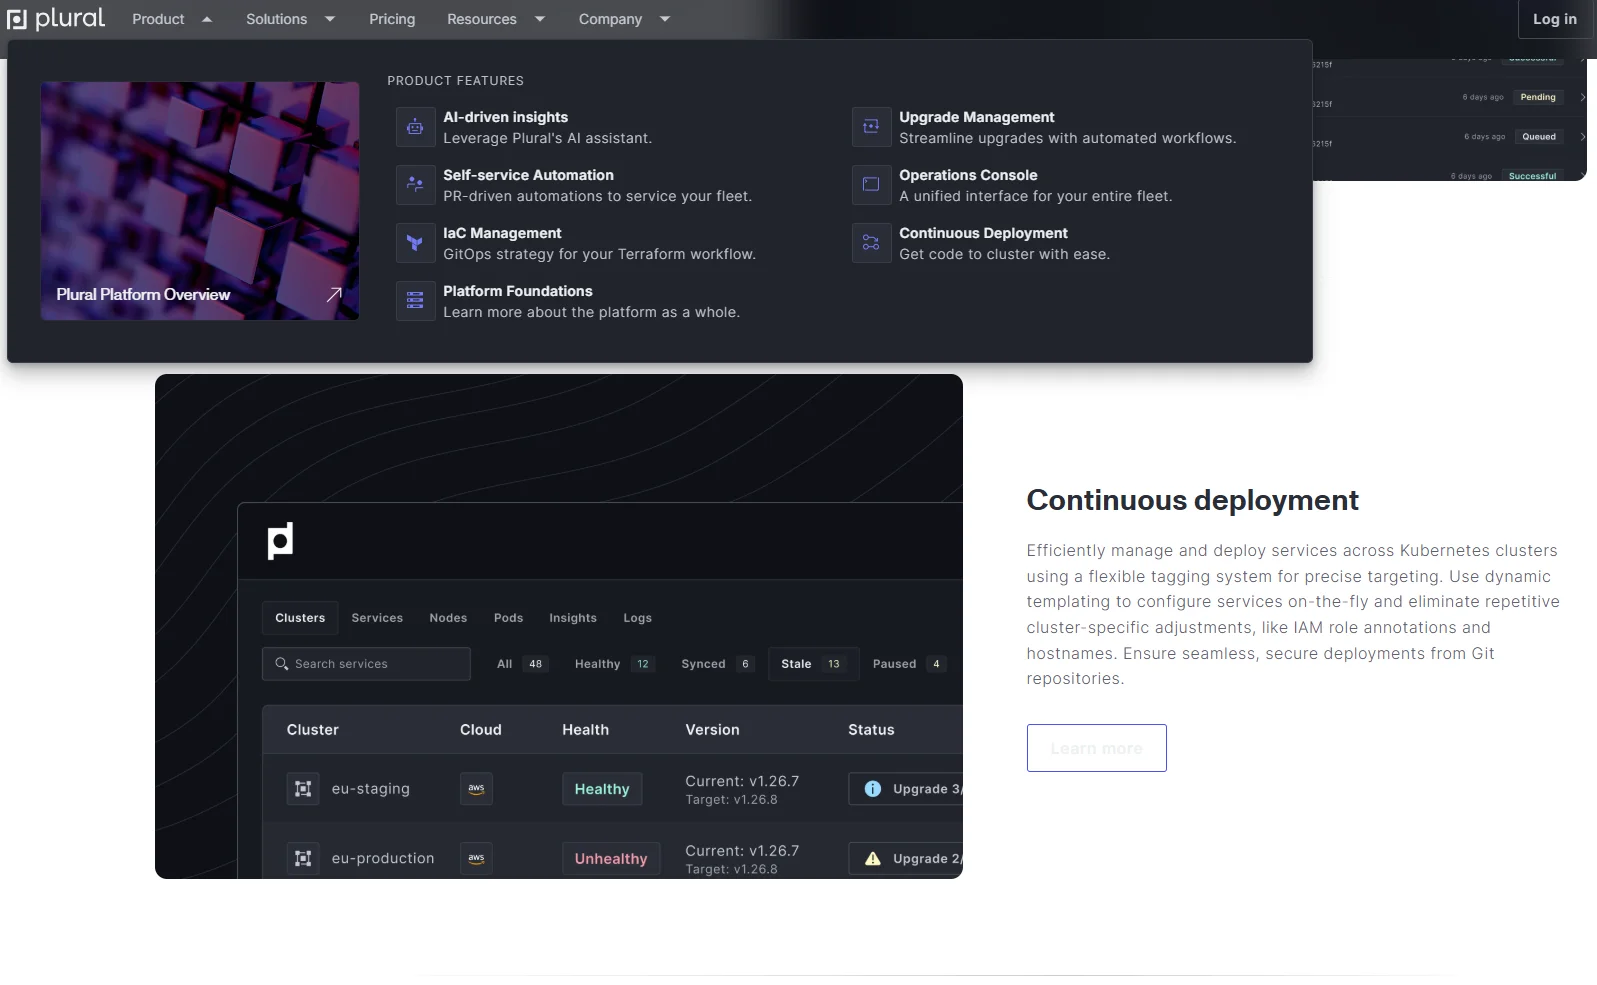Click the Pending status badge
1597x985 pixels.
pos(1538,97)
